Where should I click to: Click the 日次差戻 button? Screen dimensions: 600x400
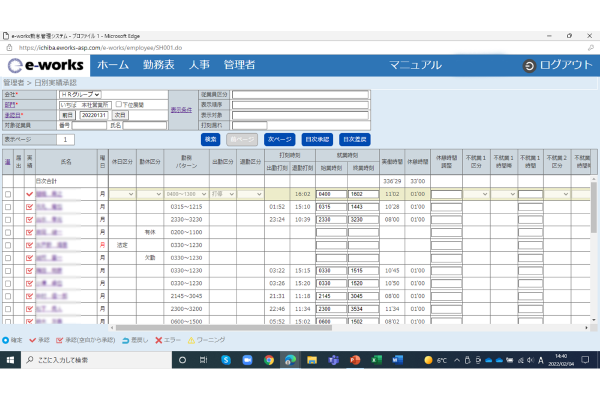pyautogui.click(x=355, y=140)
